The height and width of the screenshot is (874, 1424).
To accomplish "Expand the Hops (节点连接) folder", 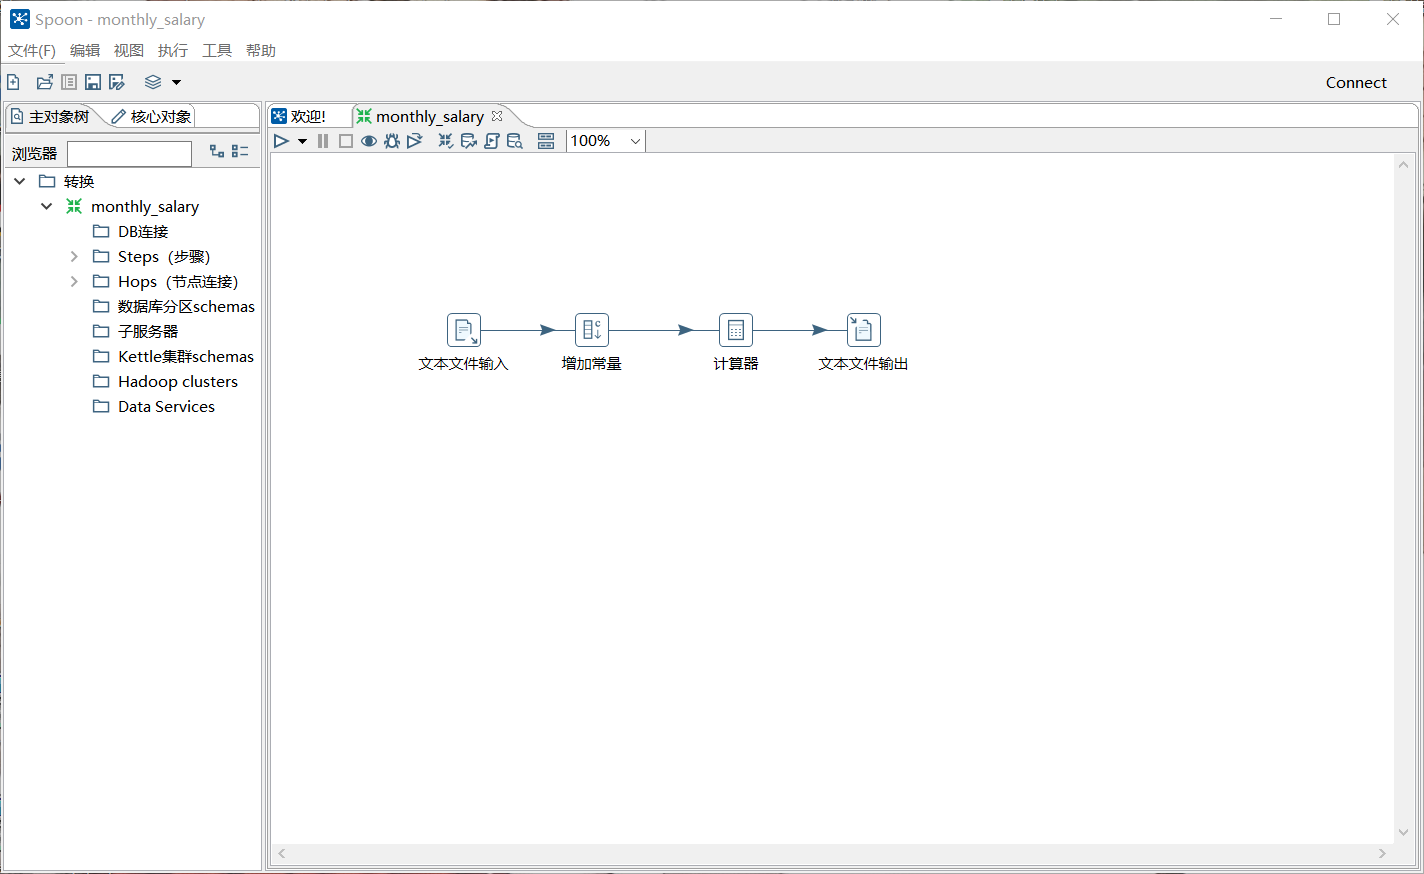I will (74, 281).
